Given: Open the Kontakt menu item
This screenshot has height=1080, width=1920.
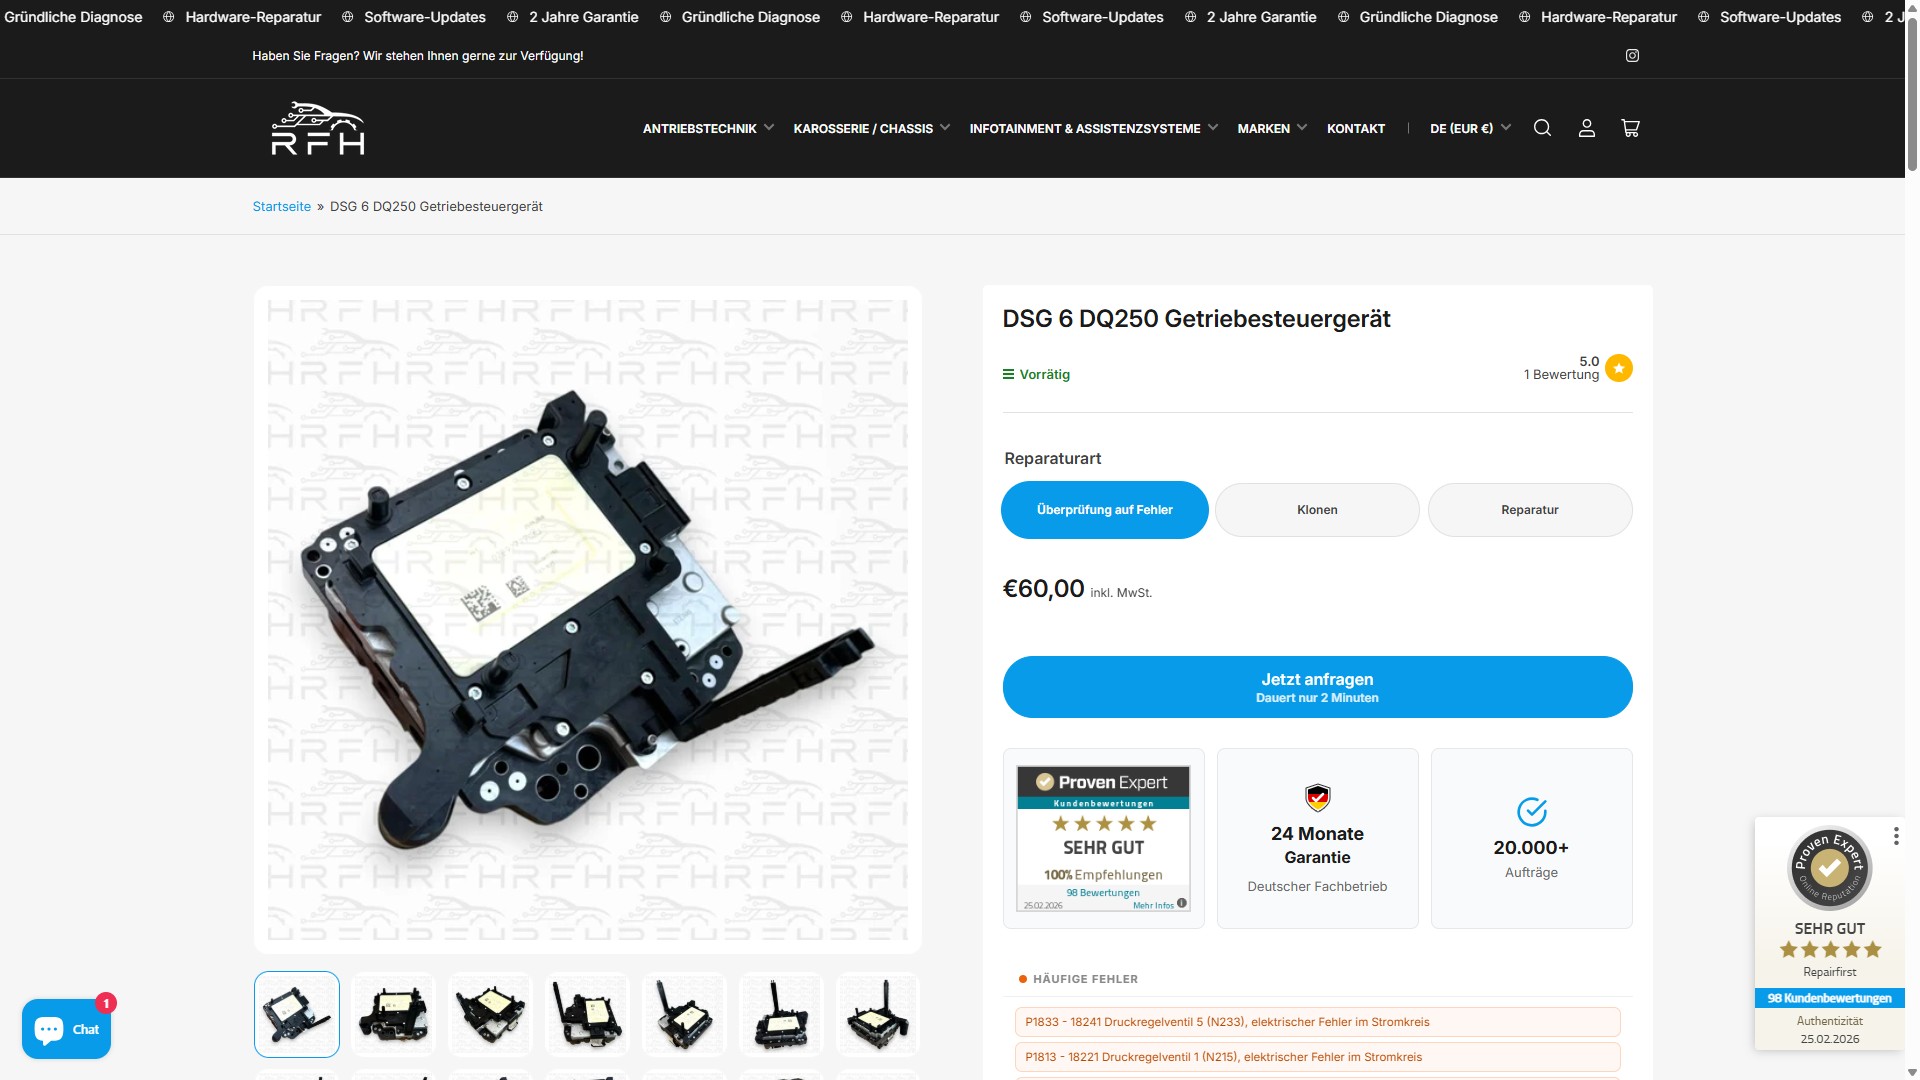Looking at the screenshot, I should pos(1355,128).
